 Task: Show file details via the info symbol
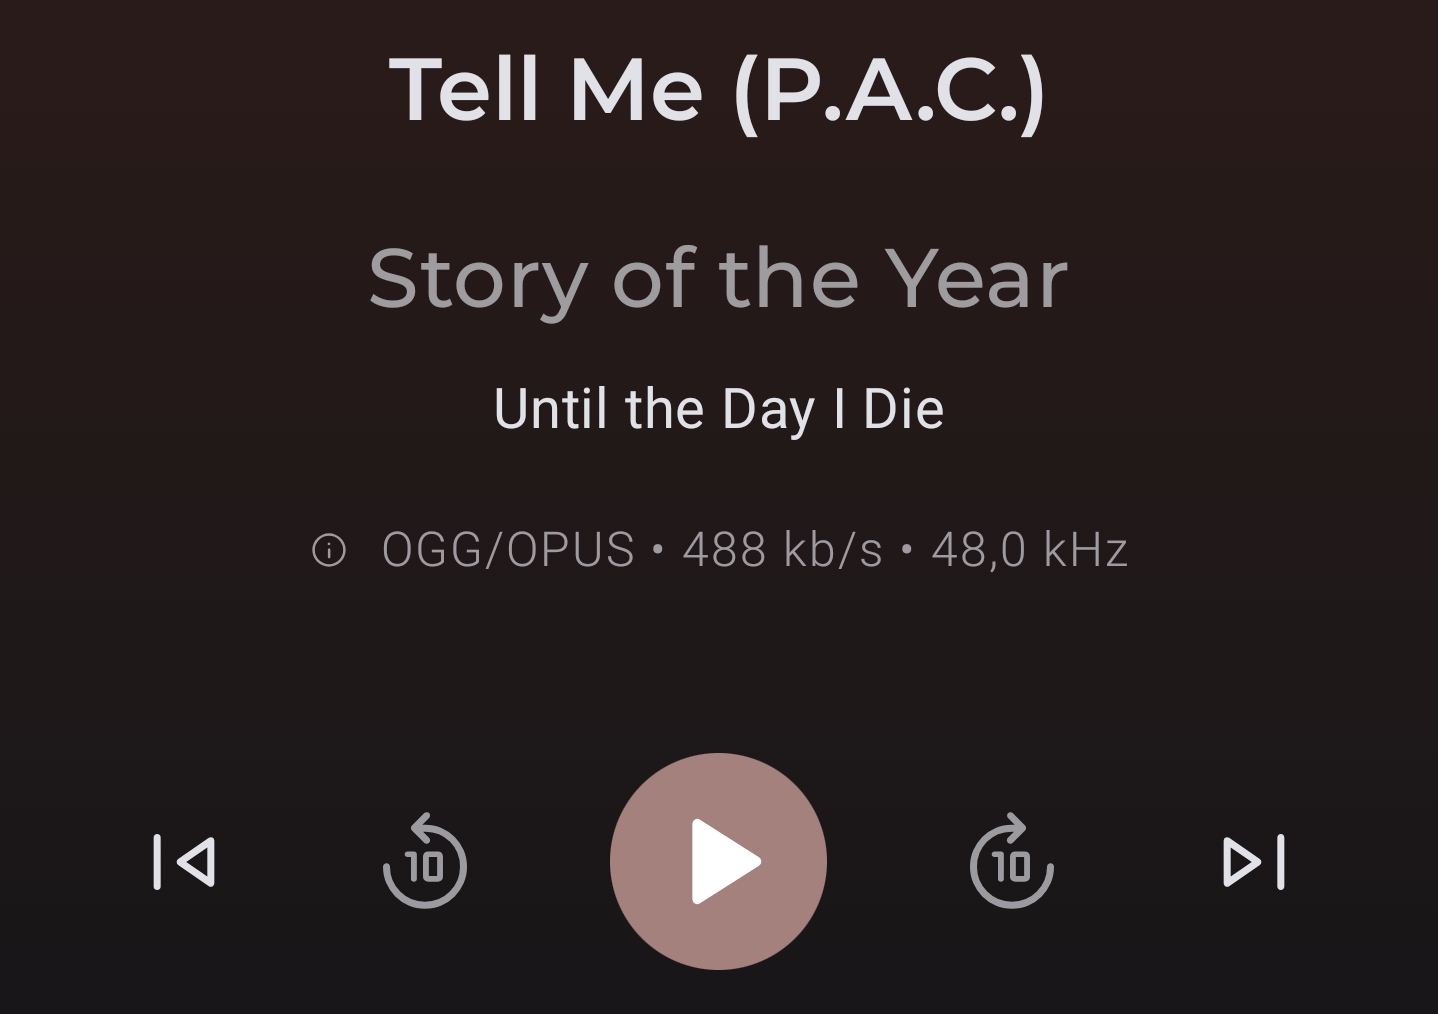(329, 550)
